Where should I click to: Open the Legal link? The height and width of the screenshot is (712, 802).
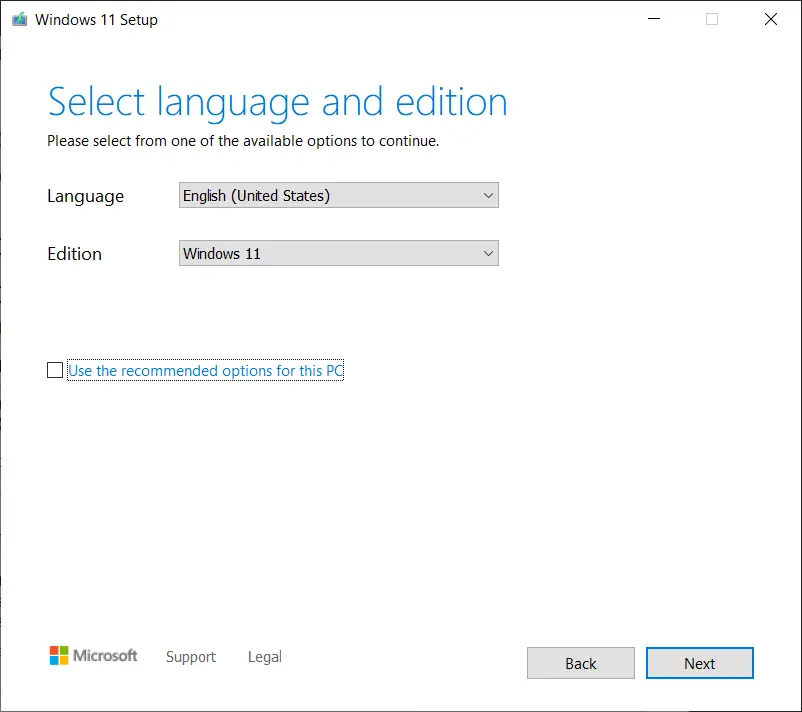(264, 656)
